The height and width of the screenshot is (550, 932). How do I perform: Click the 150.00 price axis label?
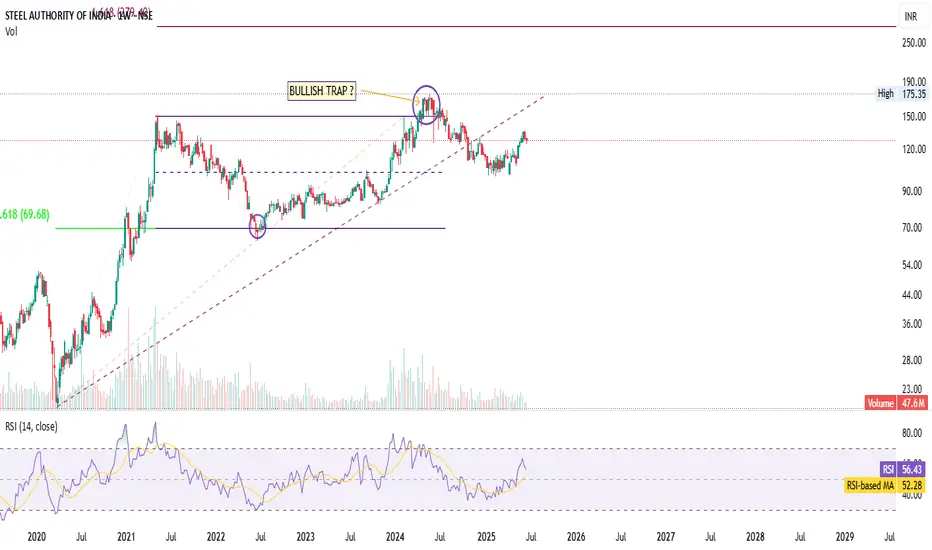[914, 117]
